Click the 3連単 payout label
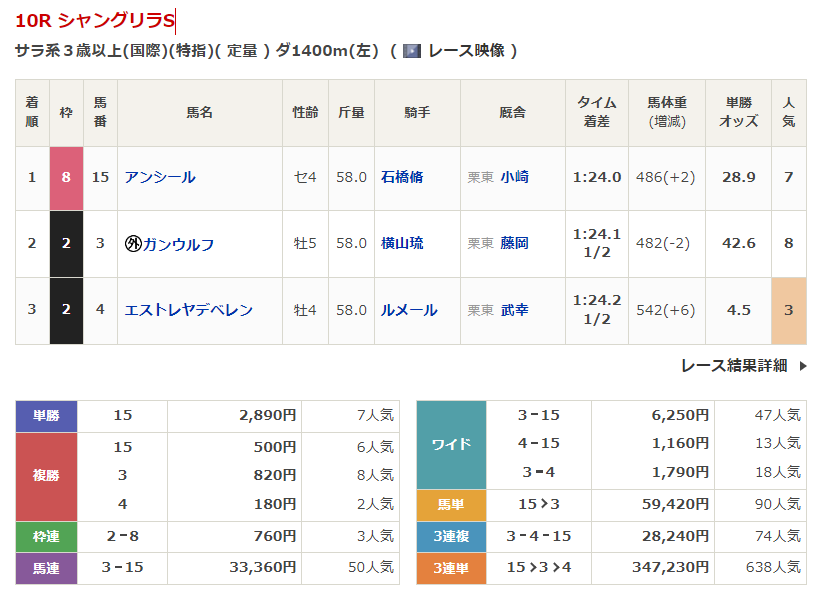Screen dimensions: 821x592 [451, 566]
